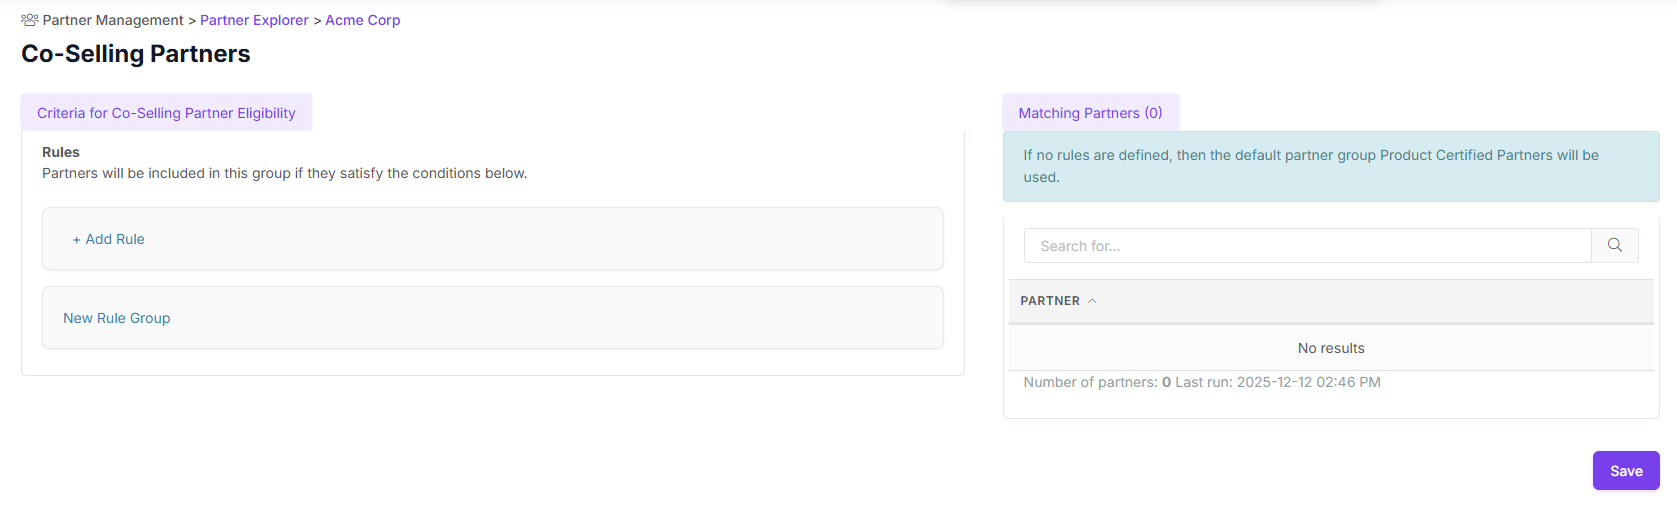Image resolution: width=1677 pixels, height=509 pixels.
Task: Click the bold Rules section label
Action: pyautogui.click(x=61, y=152)
